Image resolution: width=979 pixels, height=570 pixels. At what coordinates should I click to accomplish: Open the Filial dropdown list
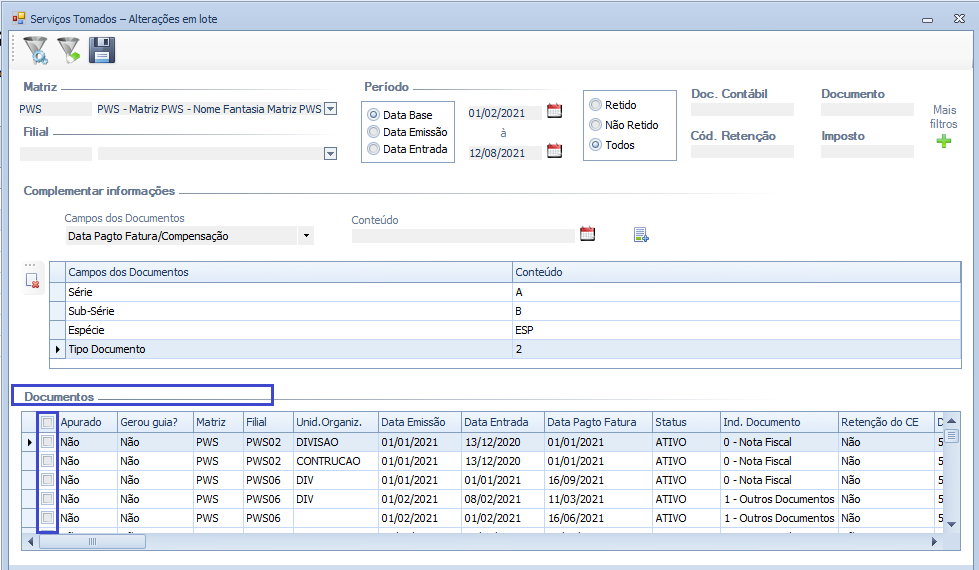[x=329, y=154]
